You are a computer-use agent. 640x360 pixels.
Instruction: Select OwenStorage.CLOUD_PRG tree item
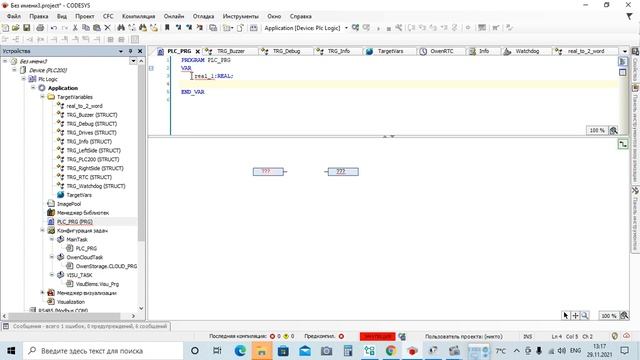pyautogui.click(x=106, y=266)
